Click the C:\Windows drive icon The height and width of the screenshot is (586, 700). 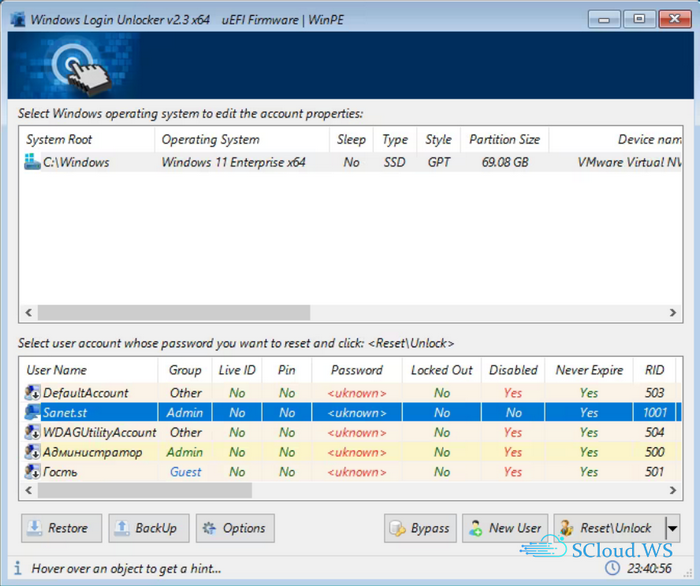click(x=32, y=162)
